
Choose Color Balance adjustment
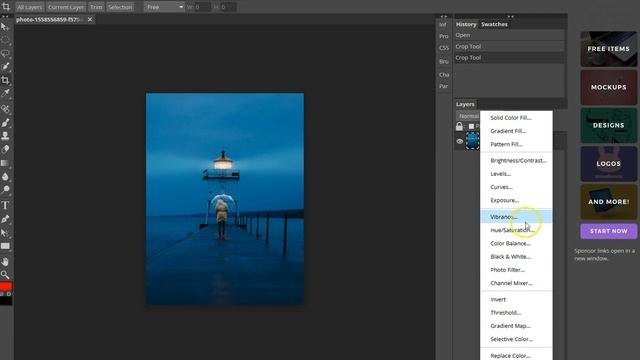[516, 243]
